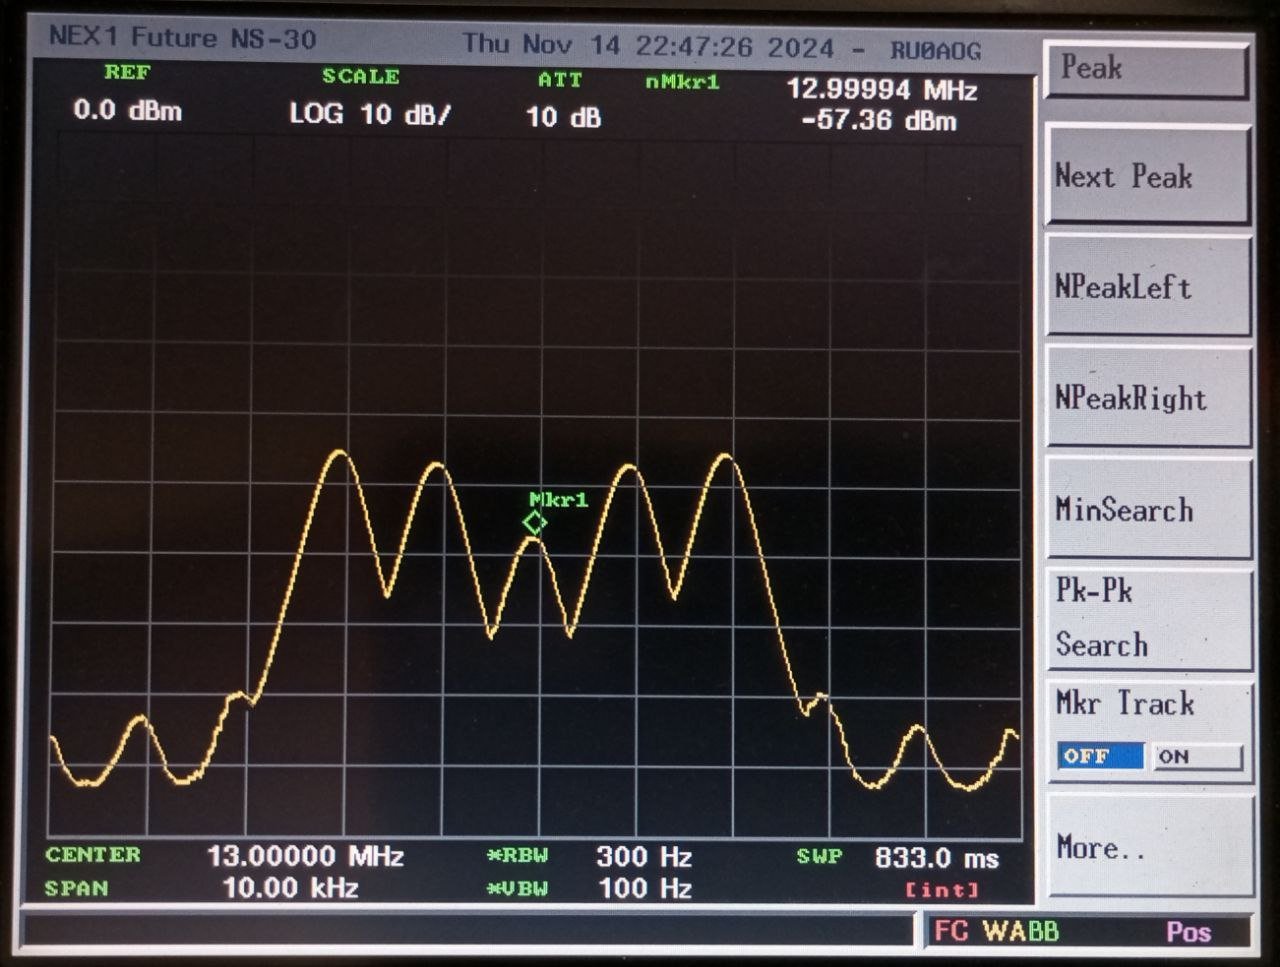The width and height of the screenshot is (1280, 967).
Task: Click the Mkr1 diamond marker on trace
Action: (x=535, y=522)
